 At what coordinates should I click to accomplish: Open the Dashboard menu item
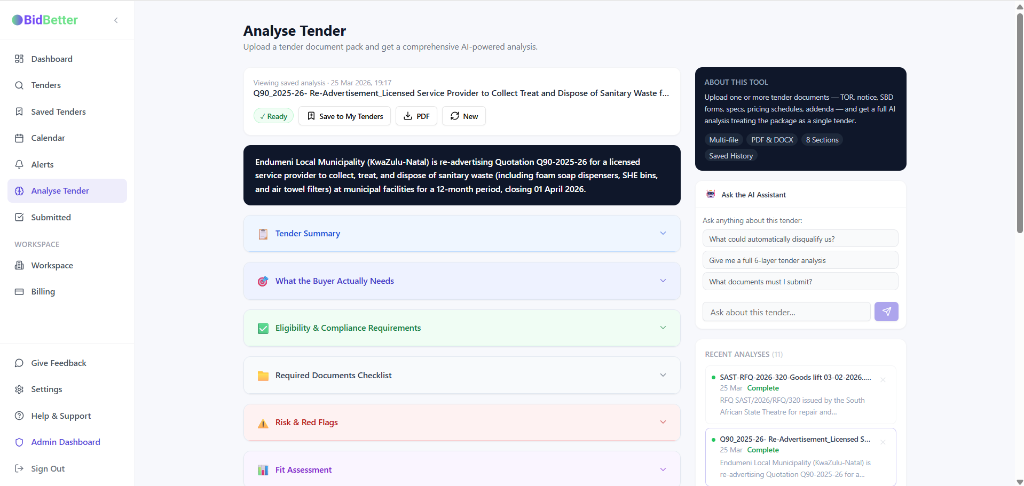pyautogui.click(x=67, y=59)
